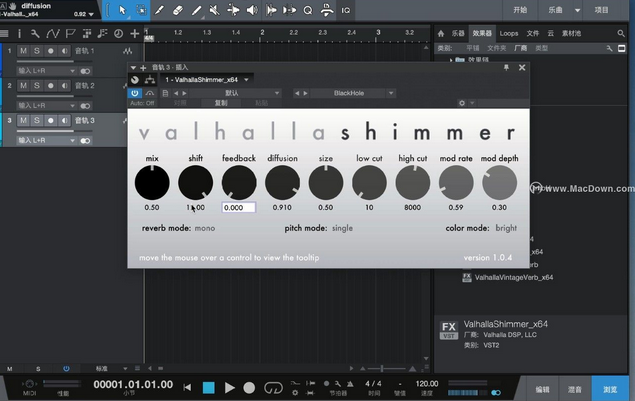
Task: Open the 开始 start page button
Action: [x=520, y=10]
